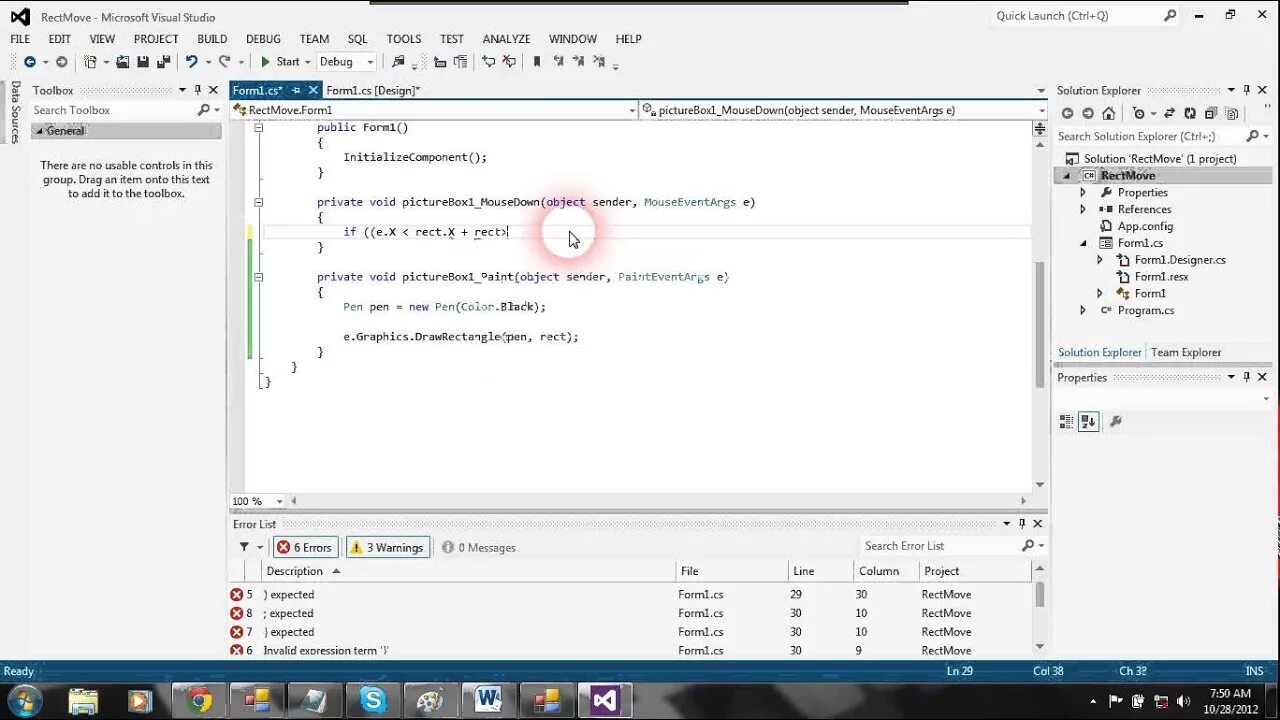Click the Solution Explorer Forward arrow icon
The image size is (1280, 720).
[1087, 113]
